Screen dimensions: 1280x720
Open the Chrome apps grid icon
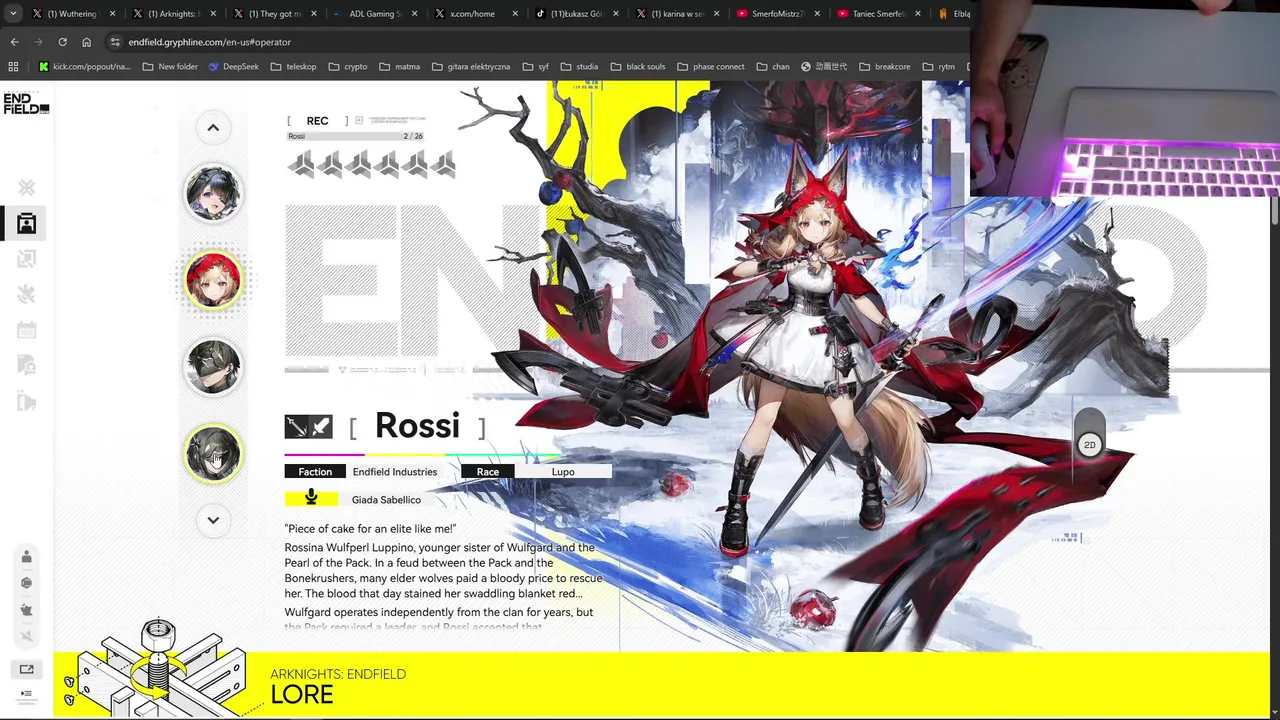pos(13,67)
